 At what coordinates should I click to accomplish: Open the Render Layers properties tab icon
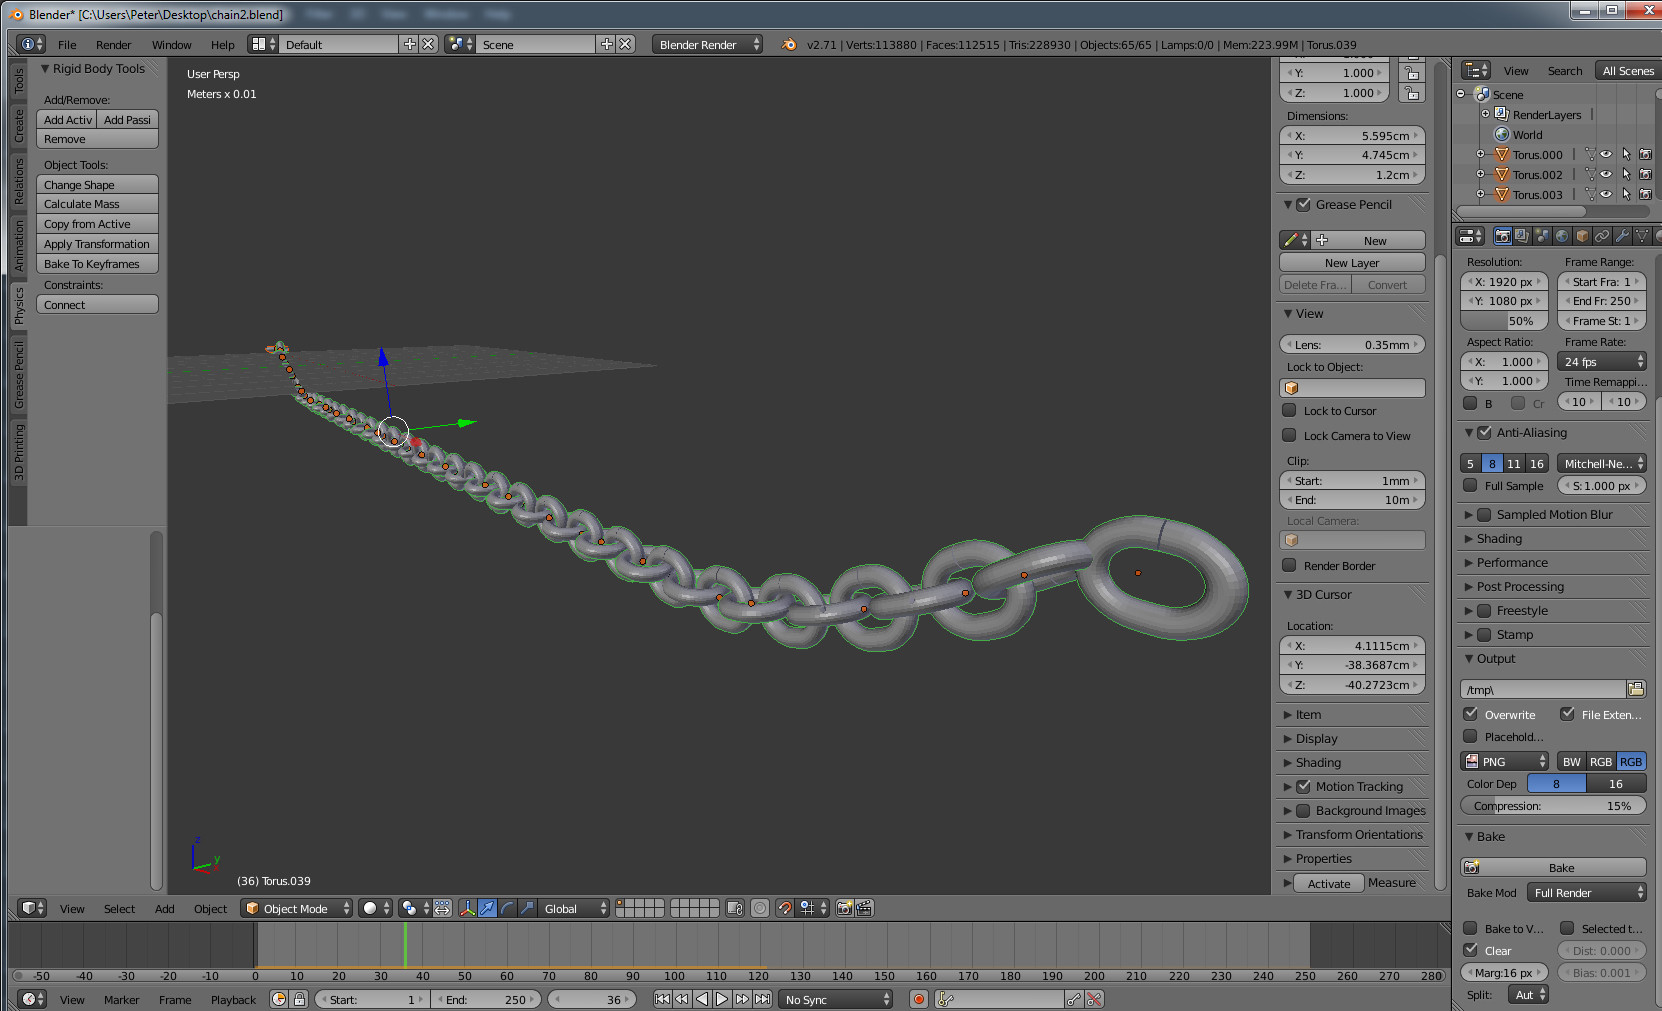(x=1522, y=236)
